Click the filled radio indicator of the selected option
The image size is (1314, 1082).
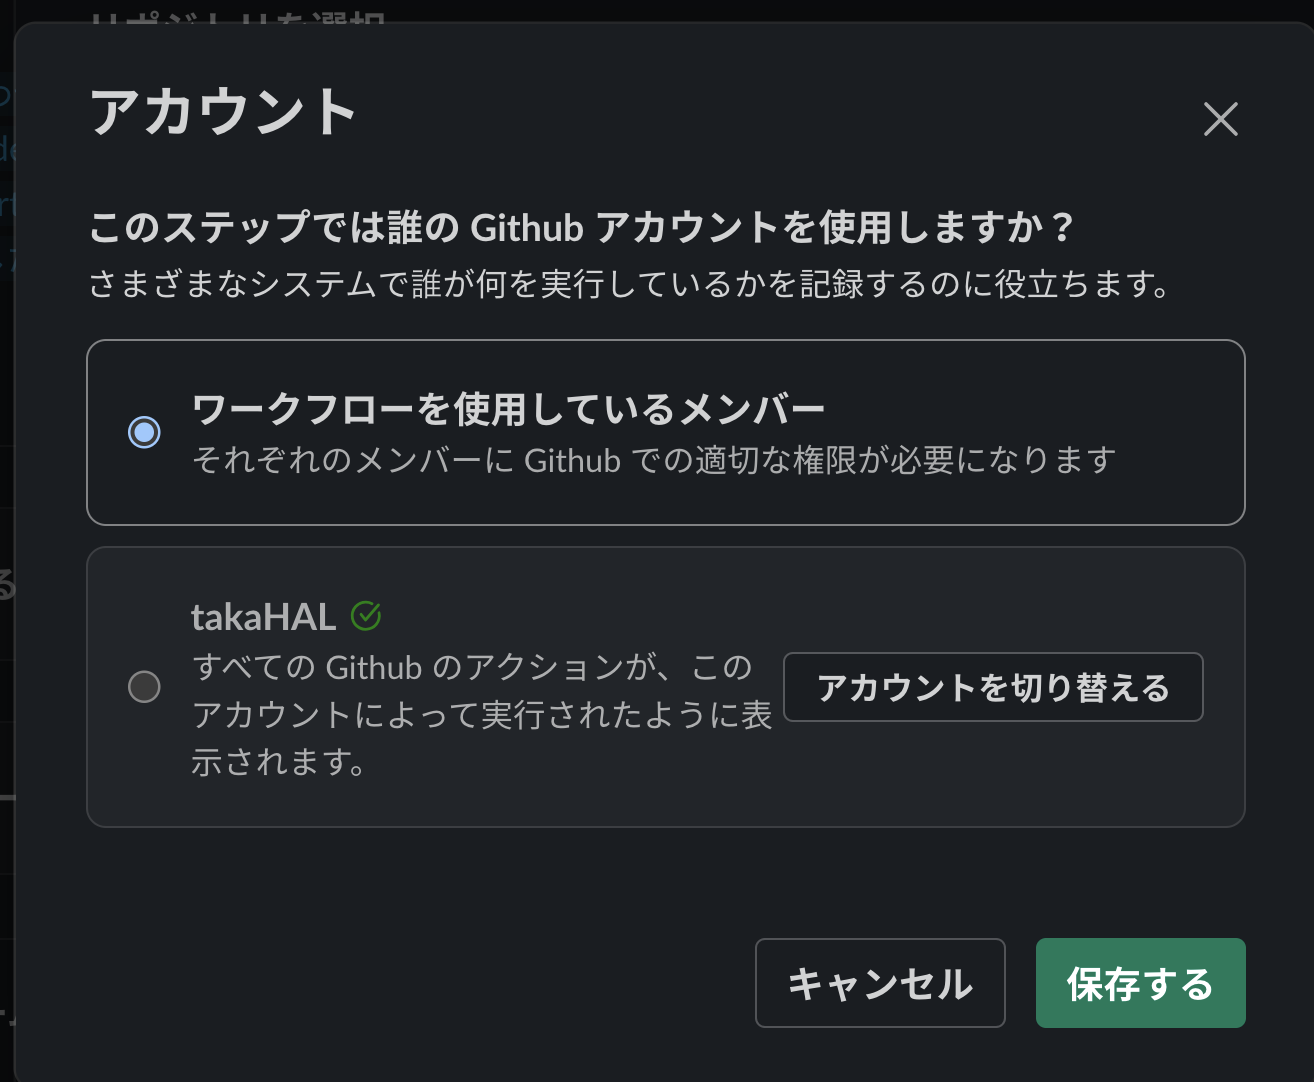pos(144,432)
